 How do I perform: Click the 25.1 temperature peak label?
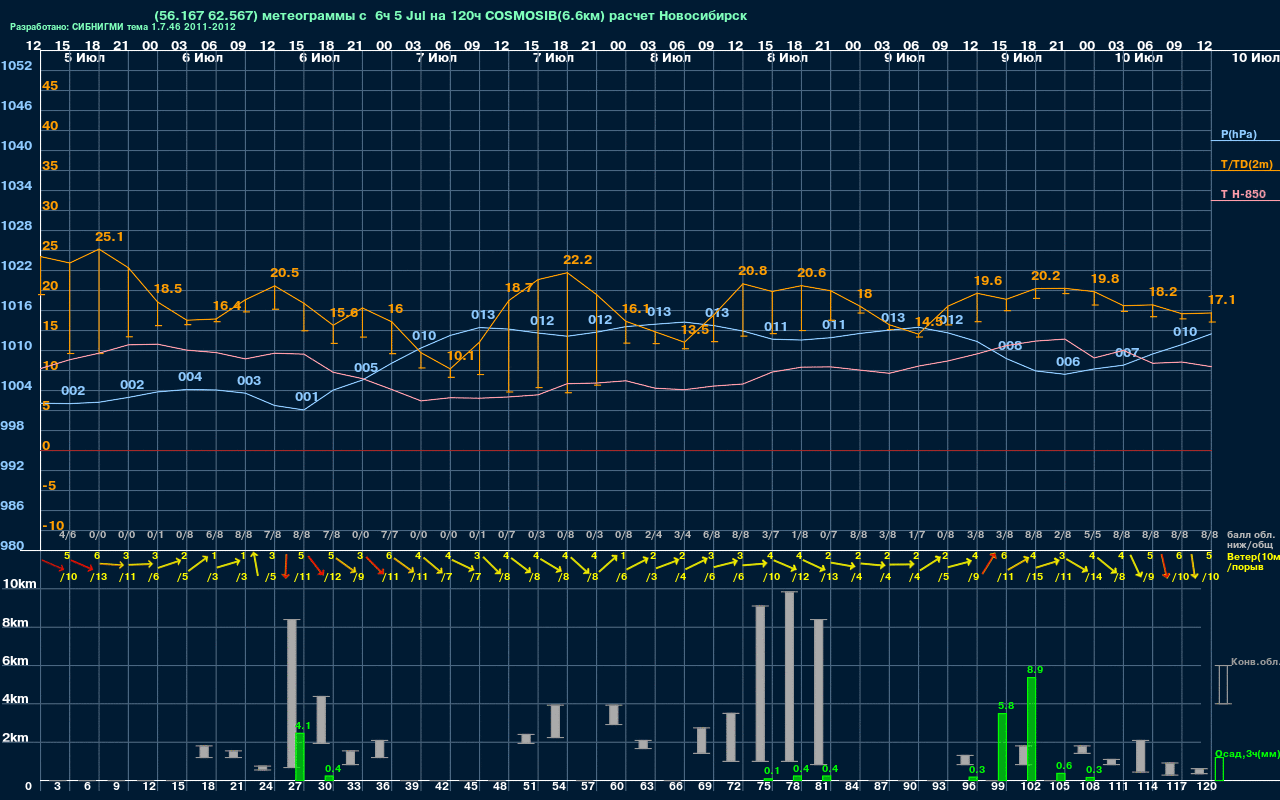[109, 237]
